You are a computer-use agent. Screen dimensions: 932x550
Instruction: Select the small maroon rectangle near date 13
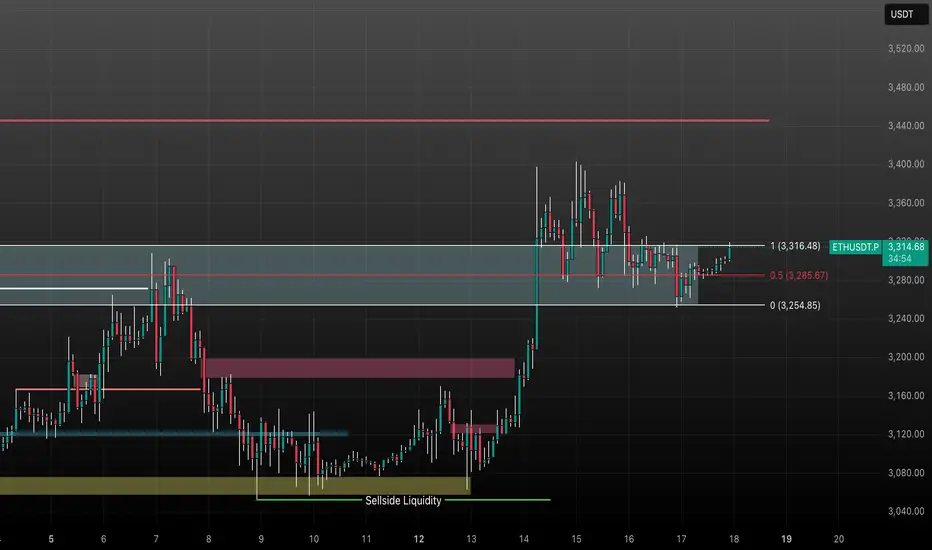click(474, 428)
